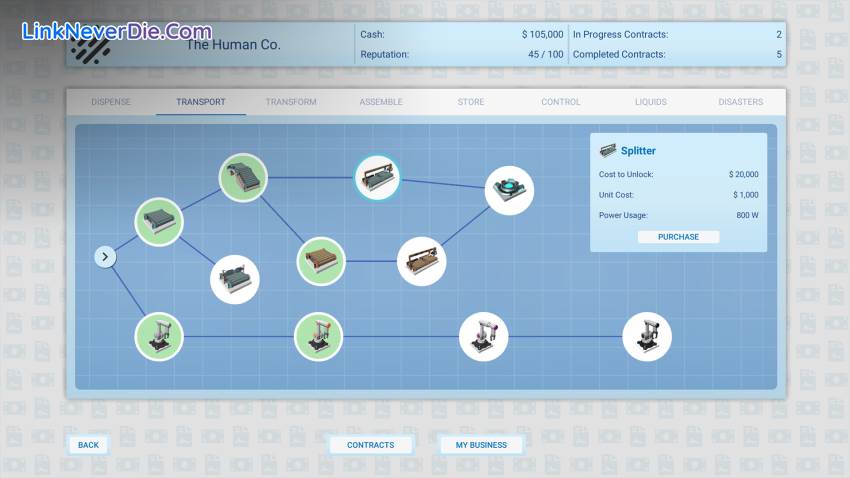Image resolution: width=850 pixels, height=478 pixels.
Task: Switch to the Control tab
Action: pyautogui.click(x=561, y=102)
